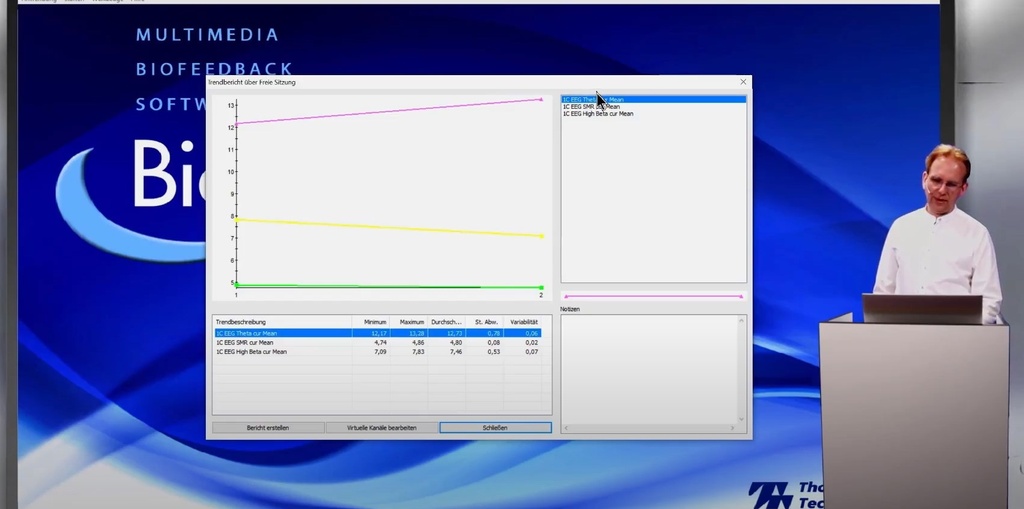Viewport: 1024px width, 509px height.
Task: Sort table by the Maximum column header
Action: point(409,322)
